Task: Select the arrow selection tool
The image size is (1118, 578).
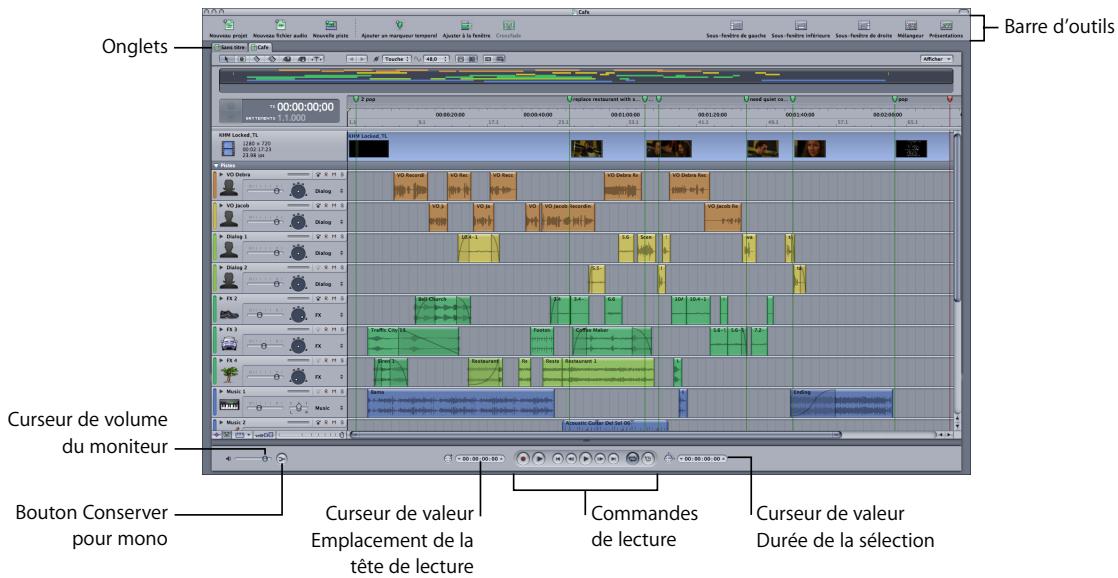Action: point(228,59)
